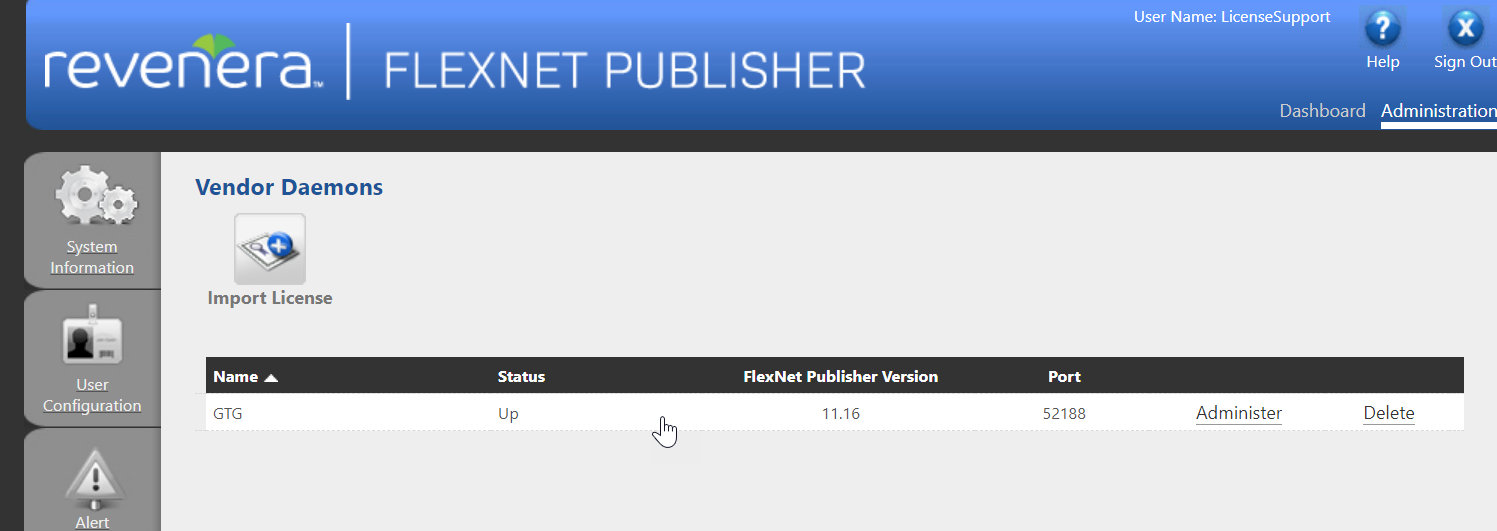Select the GTG daemon name cell
The image size is (1497, 531).
(228, 413)
